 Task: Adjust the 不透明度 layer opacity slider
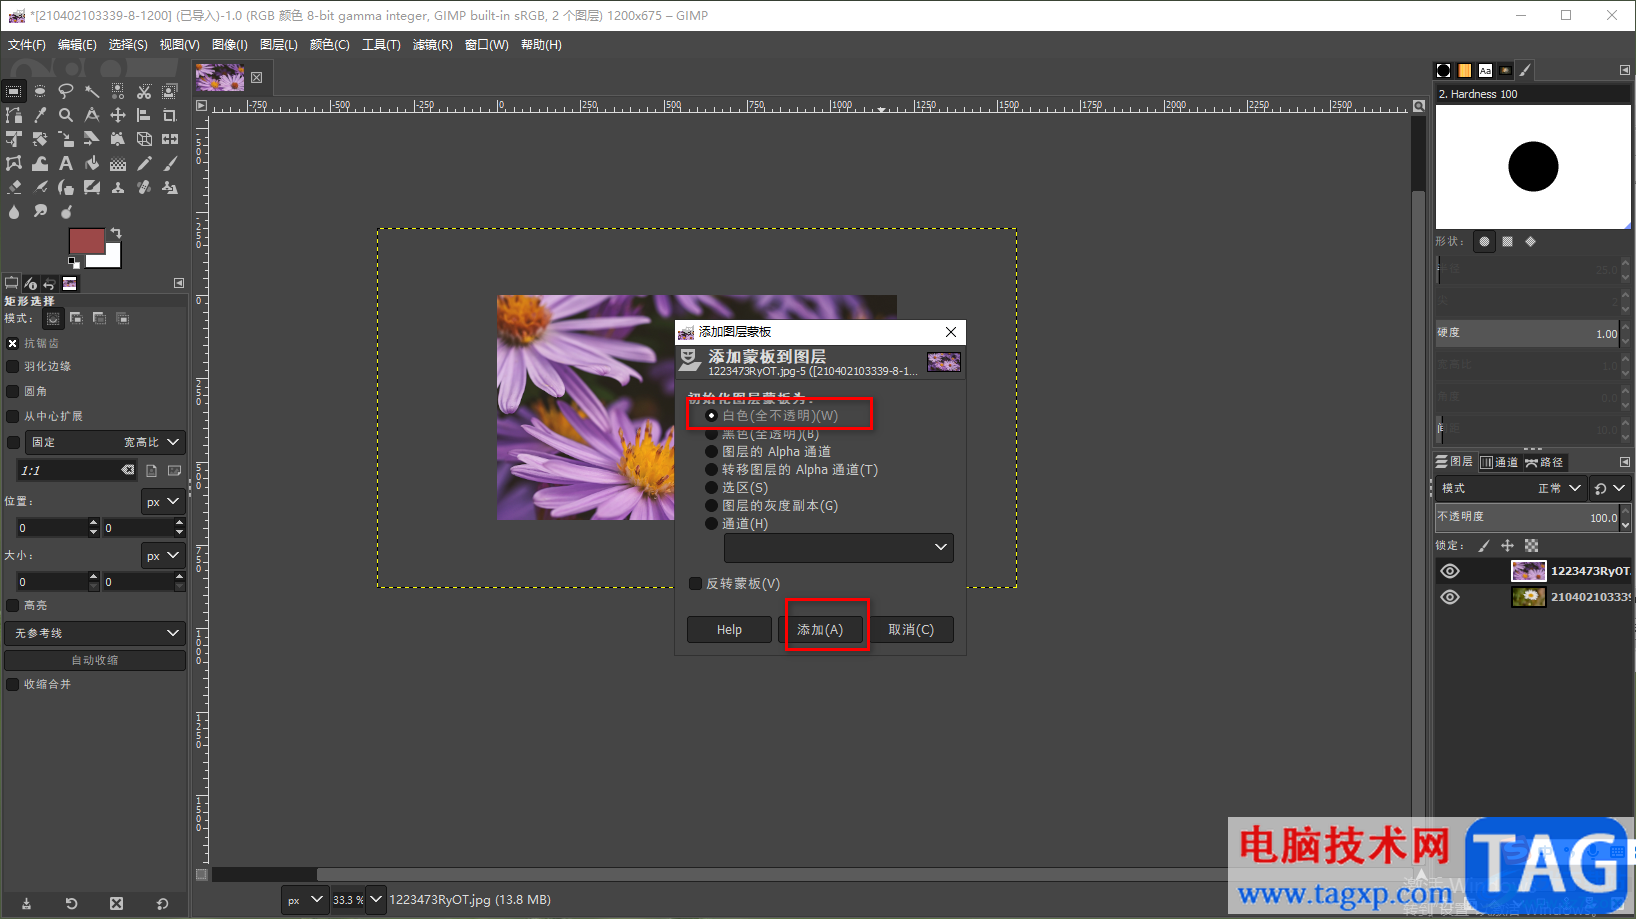[1528, 517]
